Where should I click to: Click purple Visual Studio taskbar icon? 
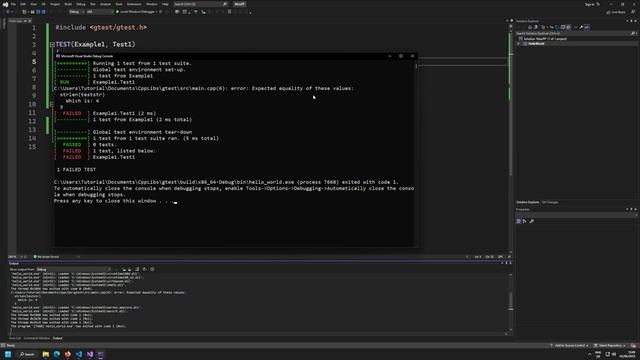coord(90,354)
